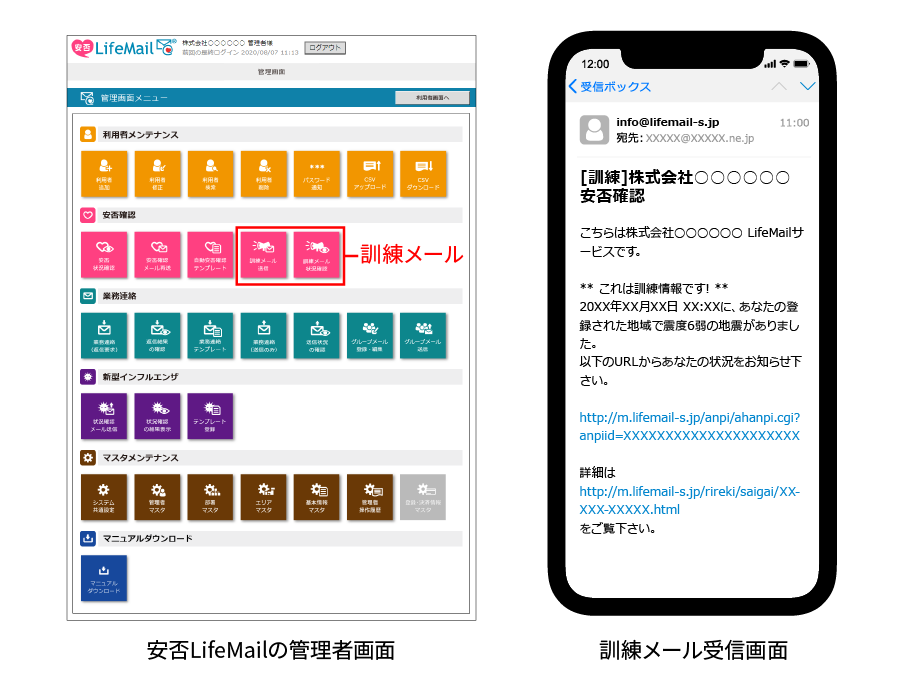Tap the 11:00 received time
This screenshot has width=900, height=681.
pyautogui.click(x=794, y=123)
